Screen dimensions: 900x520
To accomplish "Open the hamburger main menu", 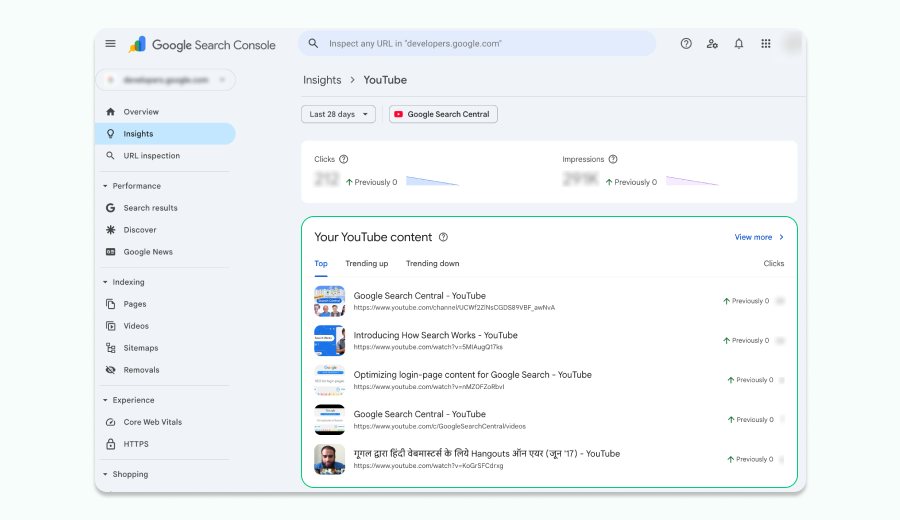I will pyautogui.click(x=110, y=44).
